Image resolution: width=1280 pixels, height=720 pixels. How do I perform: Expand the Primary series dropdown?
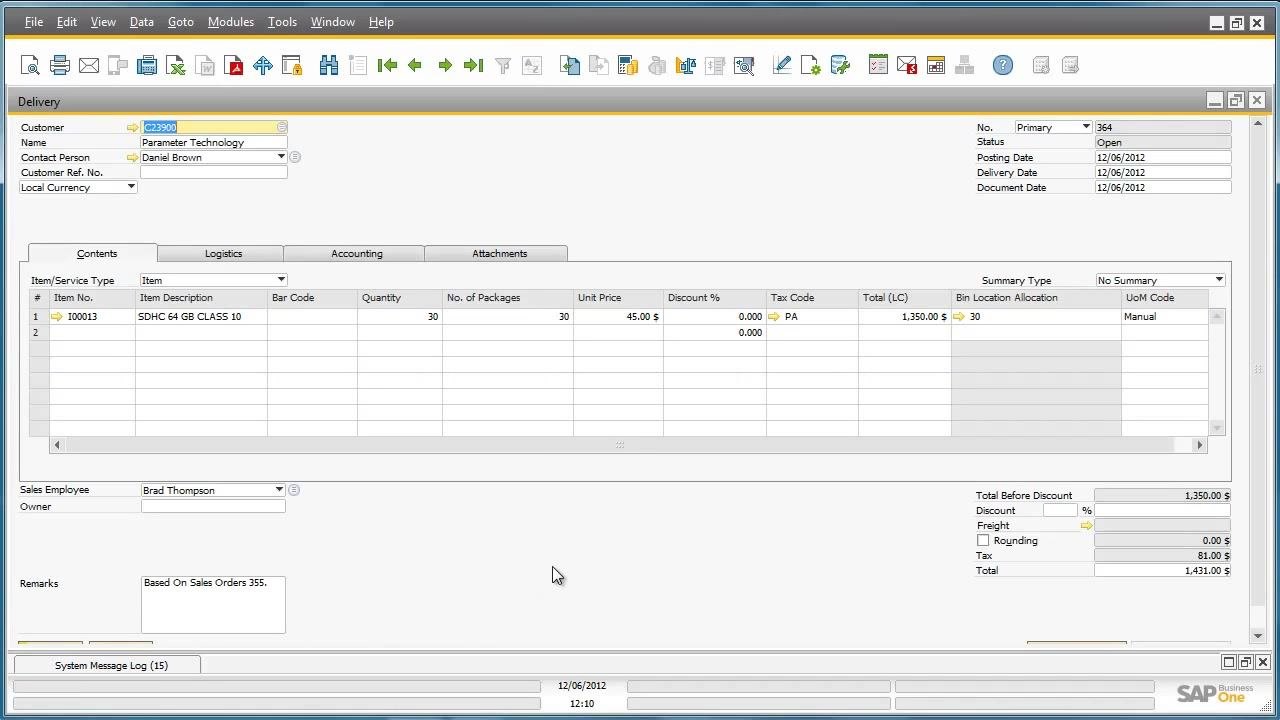pyautogui.click(x=1086, y=127)
